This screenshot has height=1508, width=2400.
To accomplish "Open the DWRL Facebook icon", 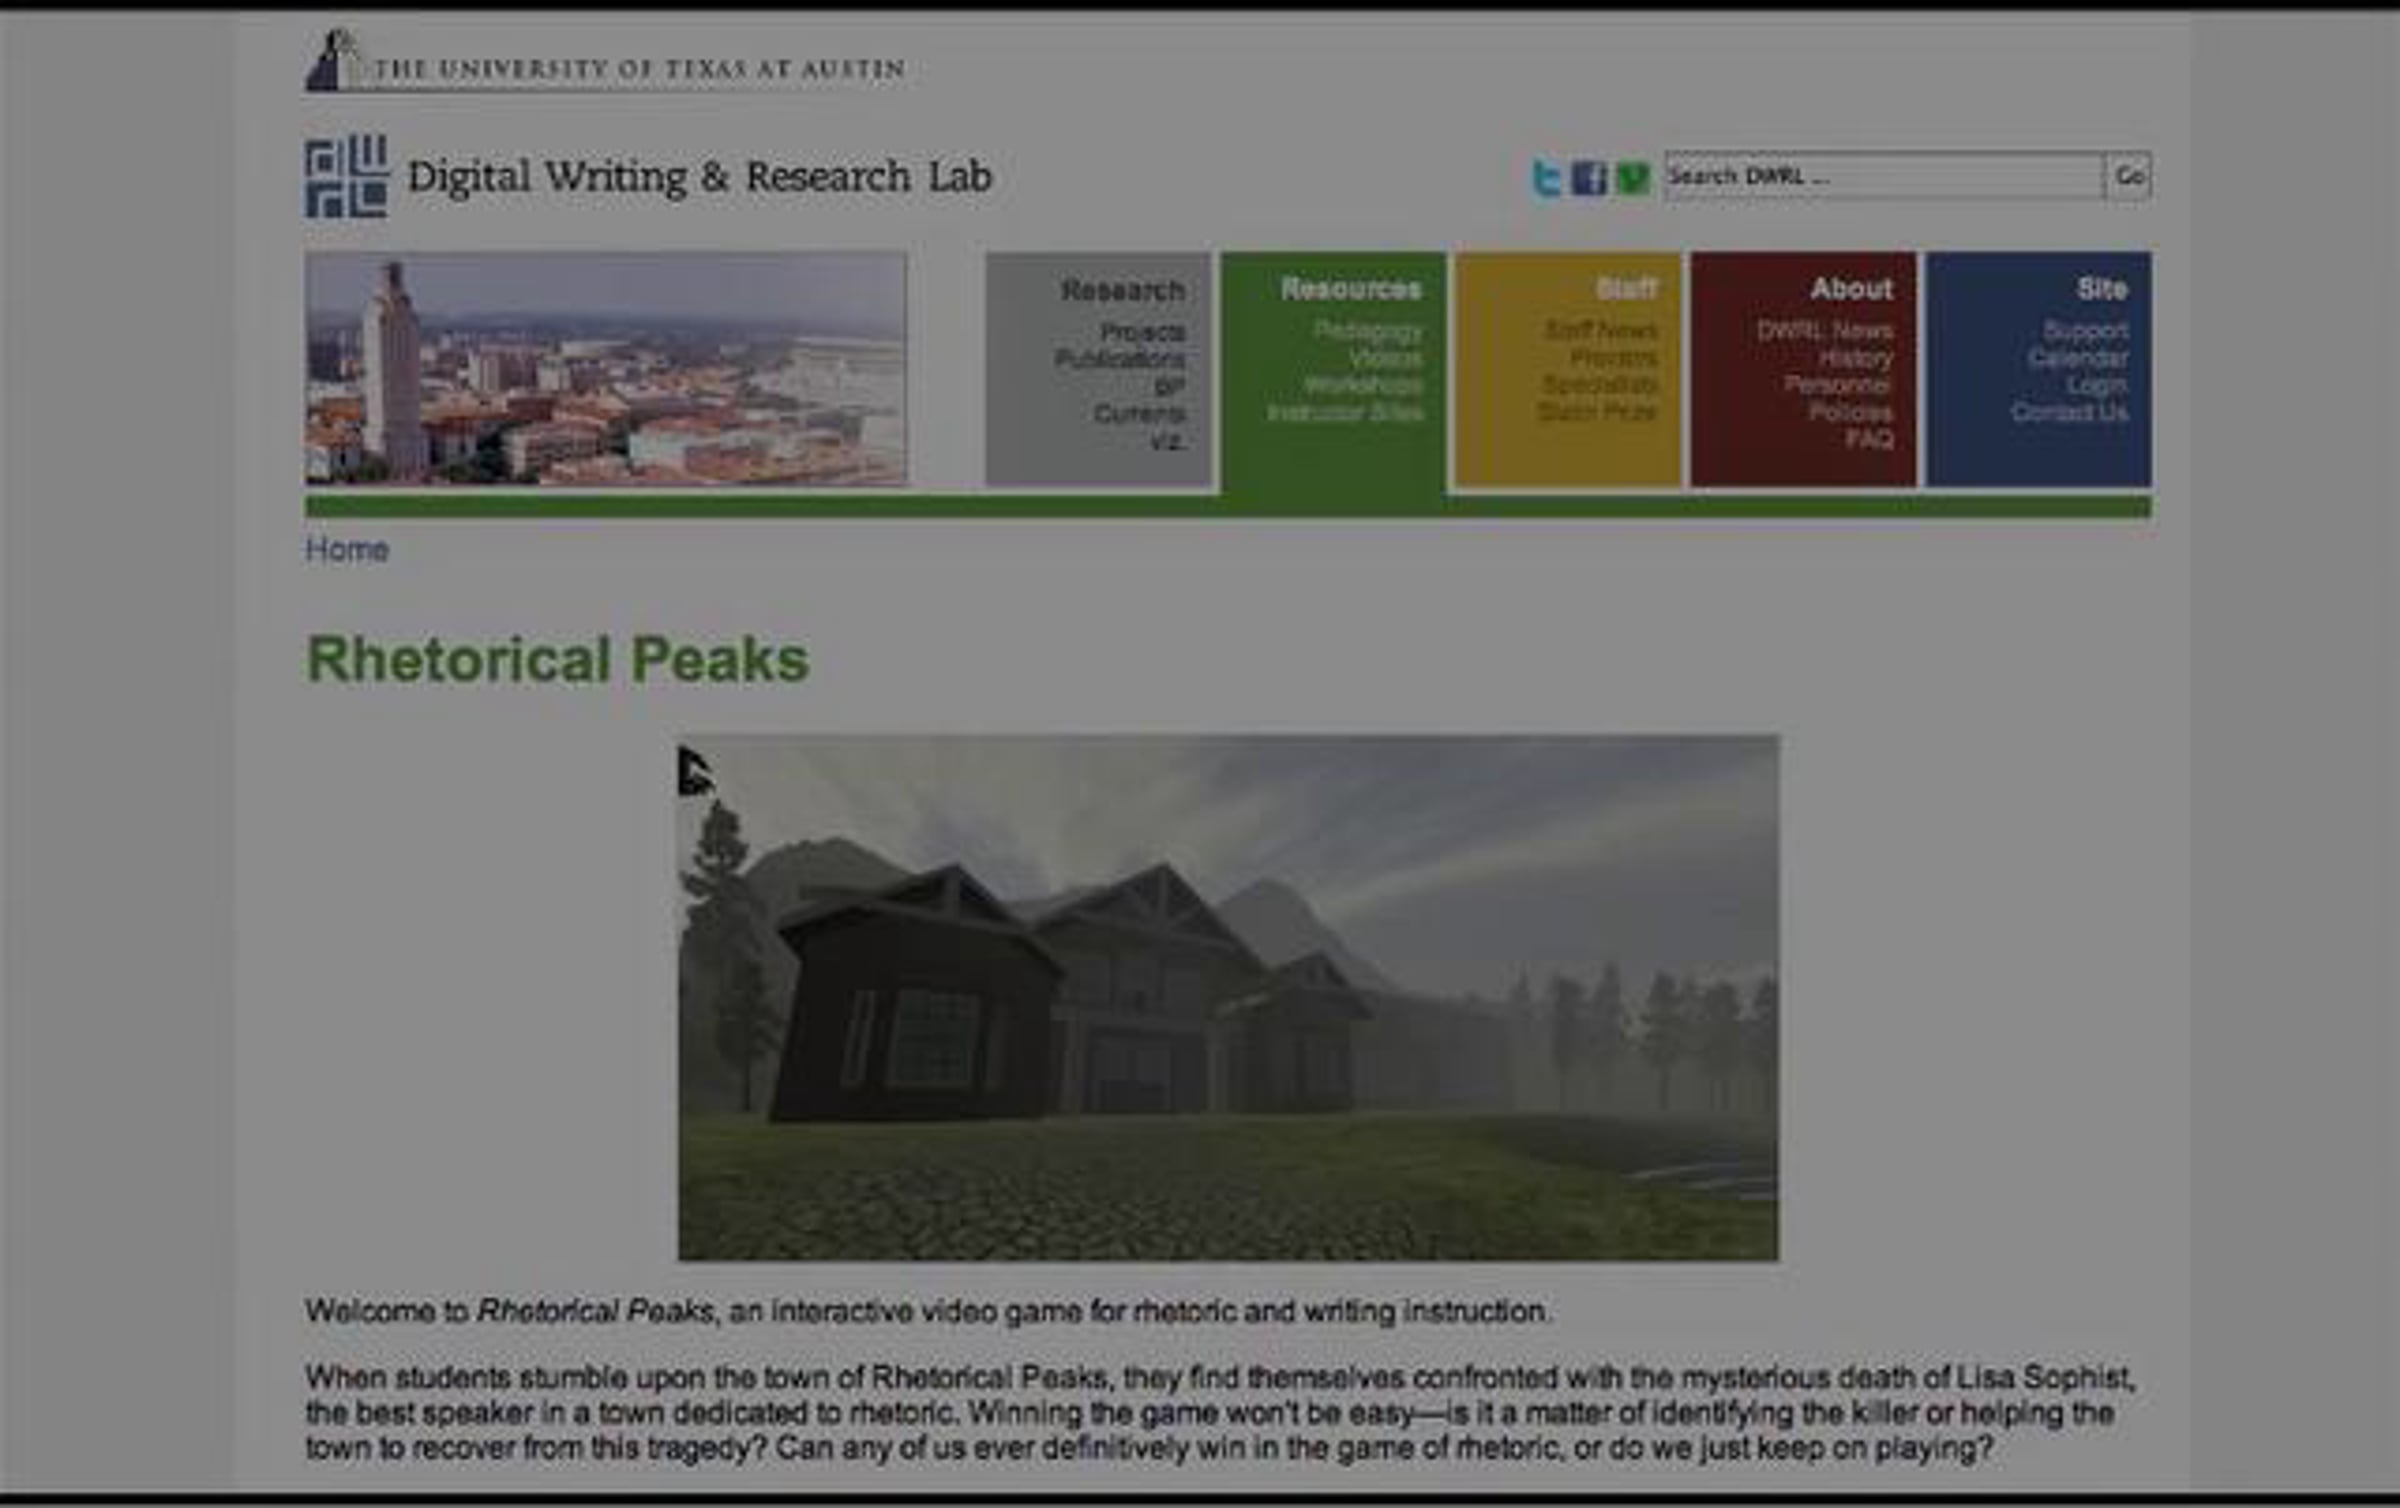I will click(1589, 179).
